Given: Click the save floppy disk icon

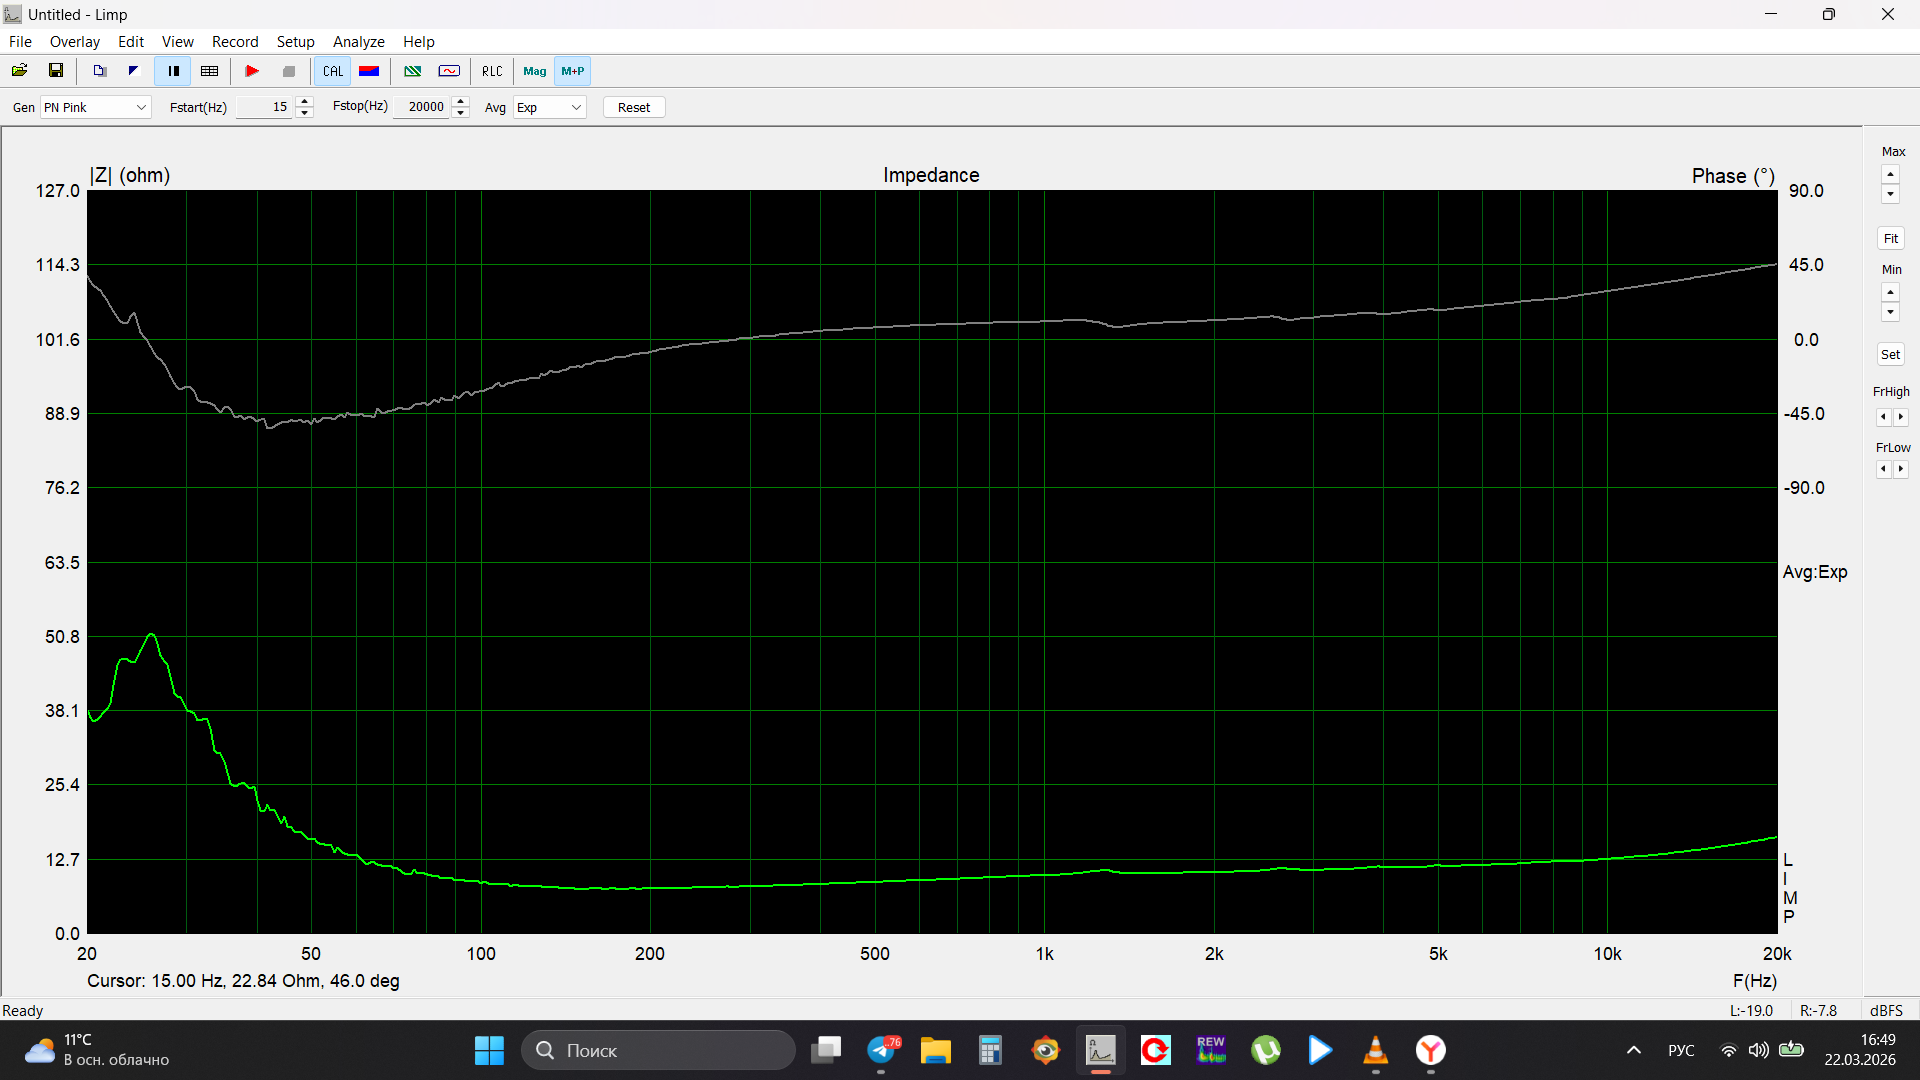Looking at the screenshot, I should tap(56, 71).
